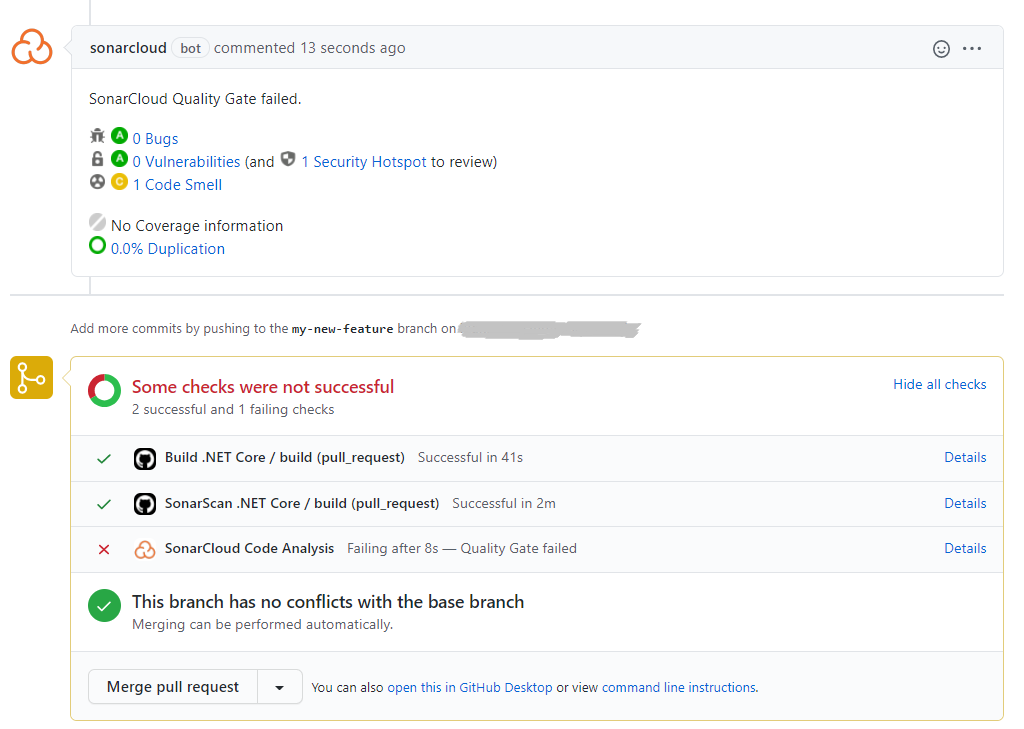
Task: Click 'No Coverage information' text
Action: pyautogui.click(x=197, y=225)
